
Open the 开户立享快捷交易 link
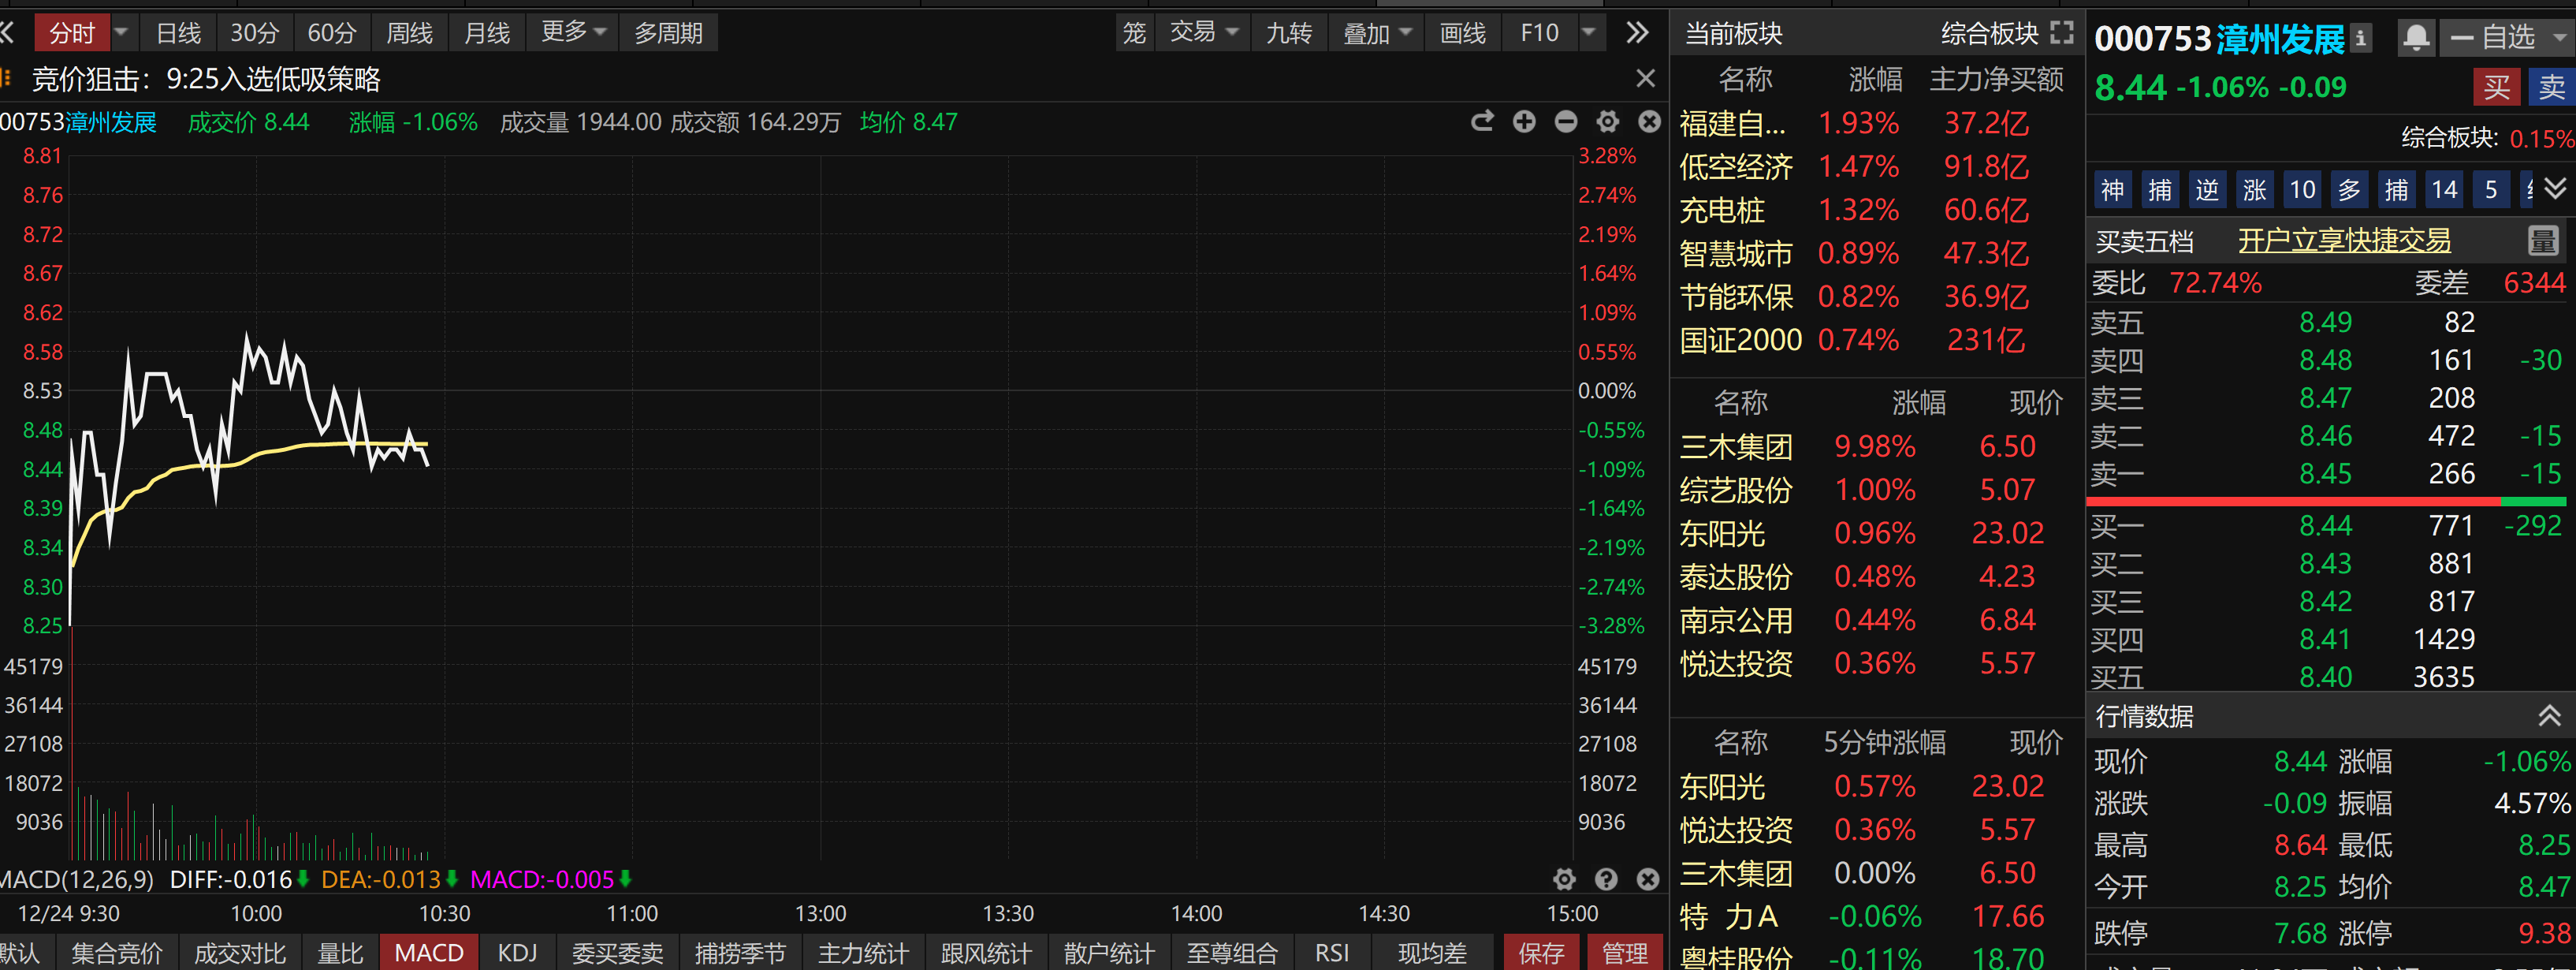coord(2344,240)
